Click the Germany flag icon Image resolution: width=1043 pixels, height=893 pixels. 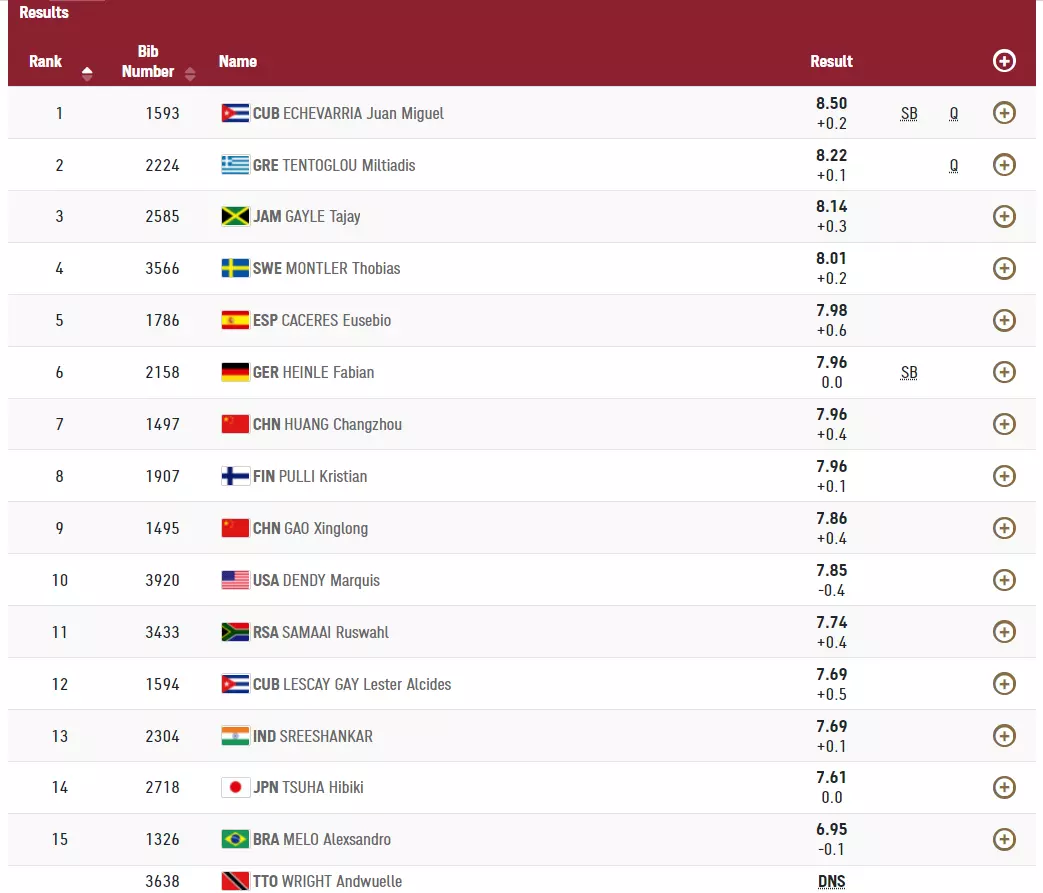[235, 372]
